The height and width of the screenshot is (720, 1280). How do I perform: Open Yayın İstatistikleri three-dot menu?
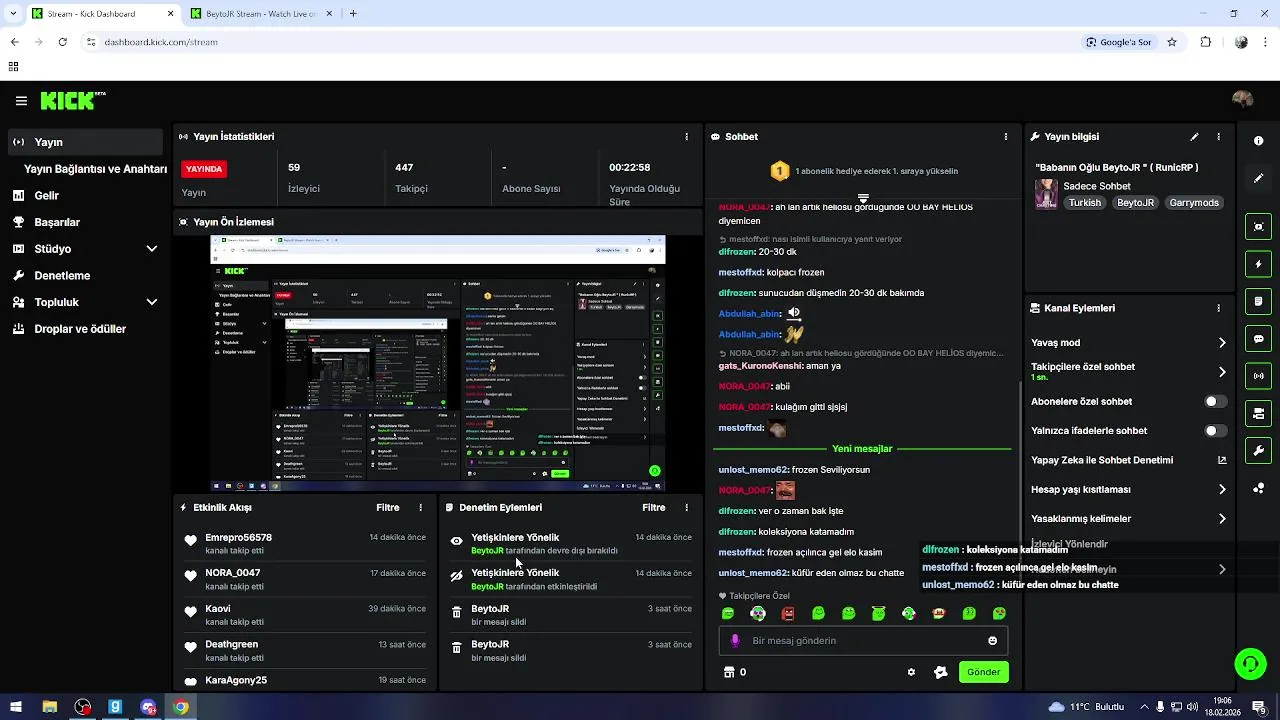686,137
